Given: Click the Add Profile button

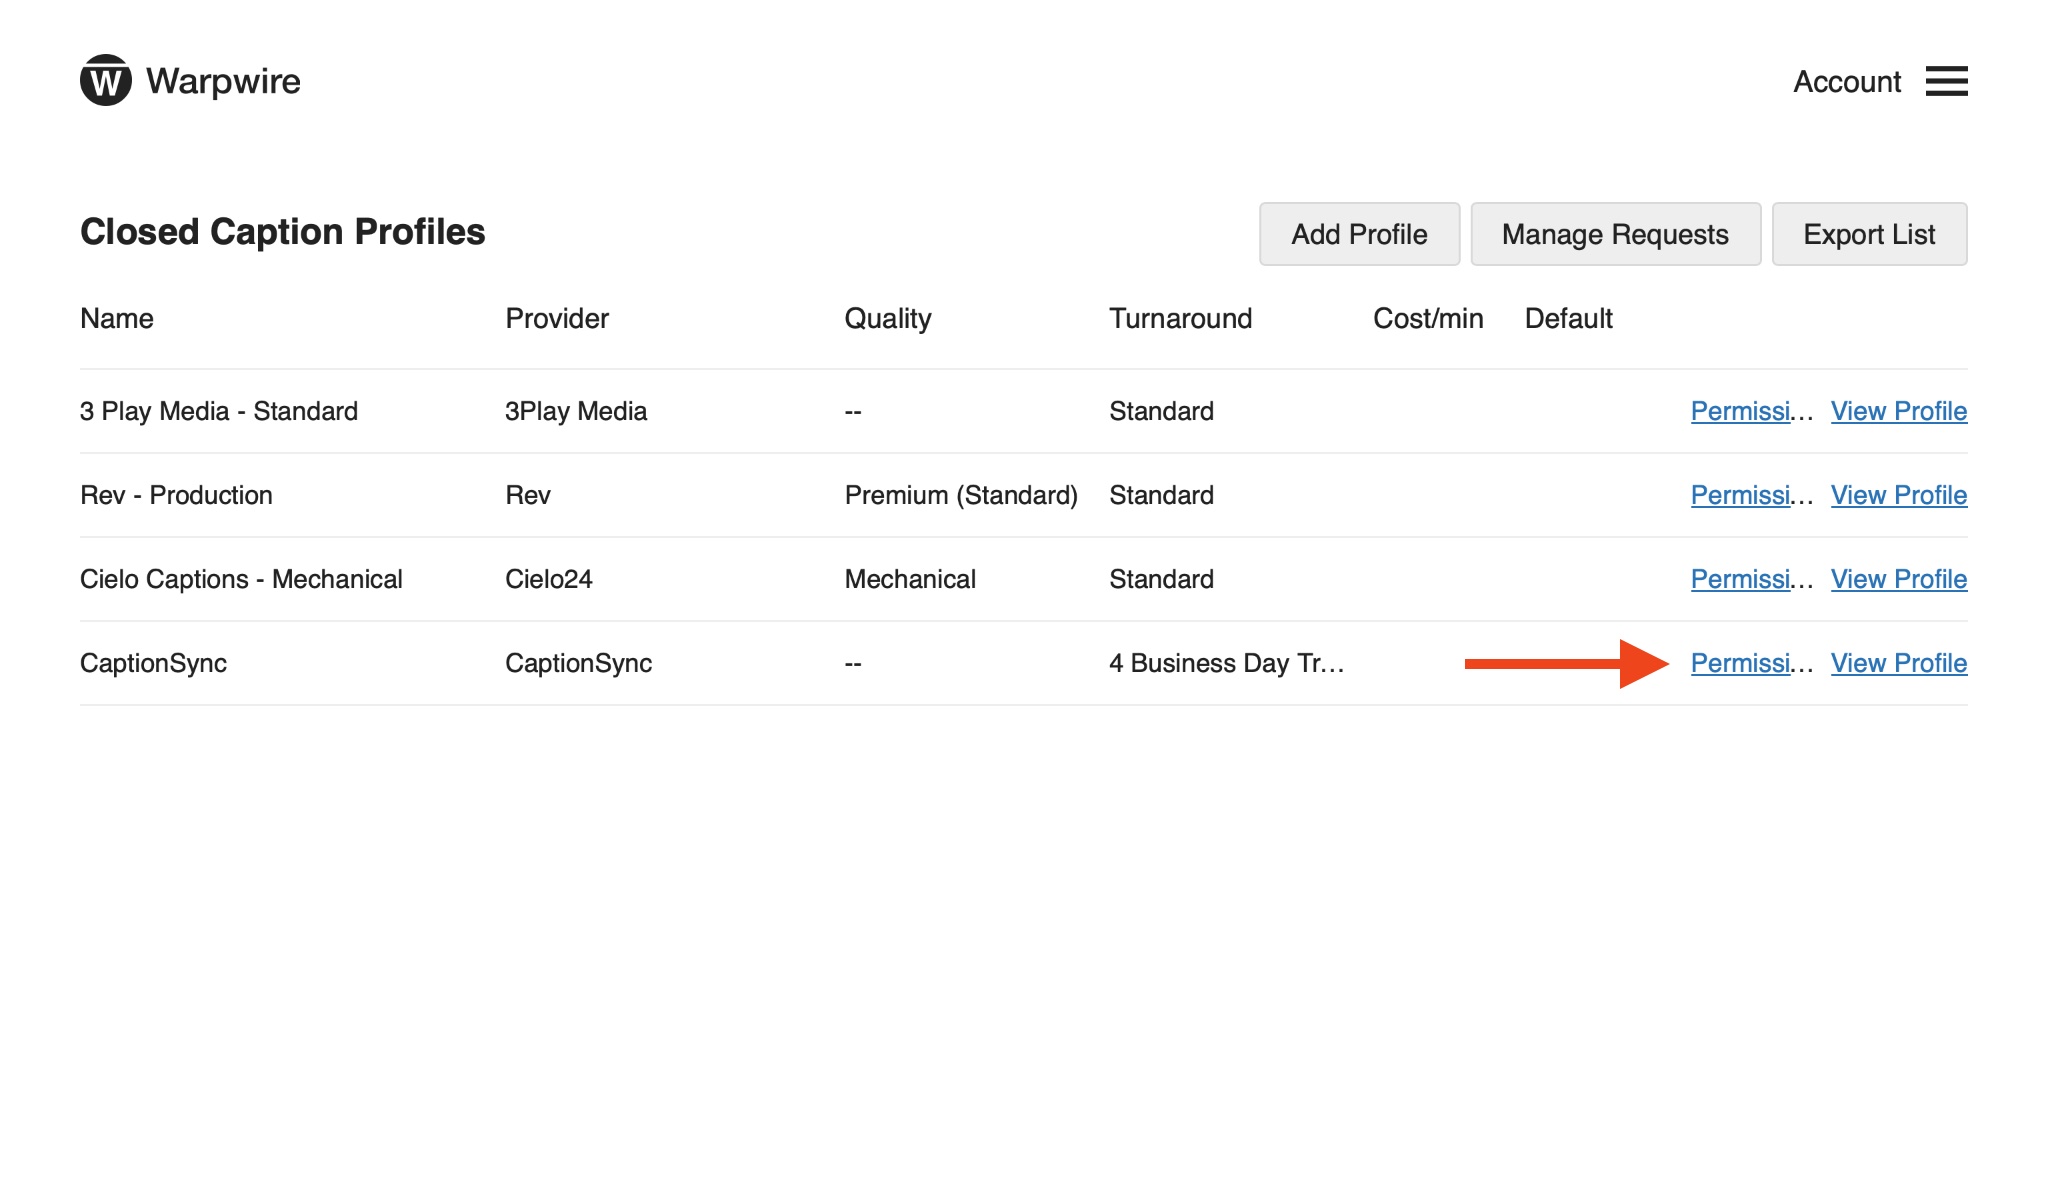Looking at the screenshot, I should point(1359,233).
